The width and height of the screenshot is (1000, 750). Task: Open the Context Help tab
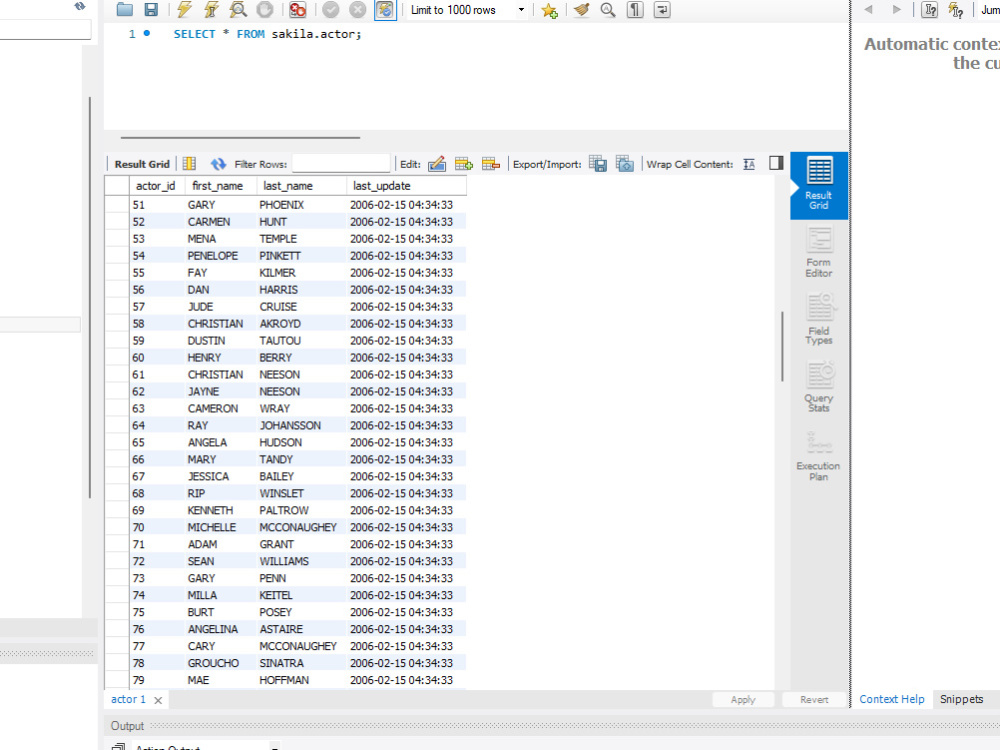pyautogui.click(x=892, y=699)
